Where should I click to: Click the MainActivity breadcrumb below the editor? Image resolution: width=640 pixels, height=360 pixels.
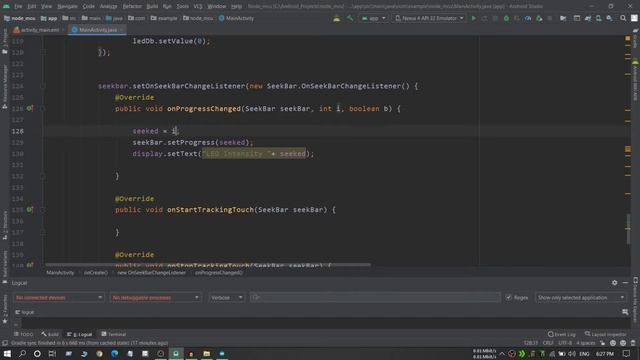coord(60,272)
